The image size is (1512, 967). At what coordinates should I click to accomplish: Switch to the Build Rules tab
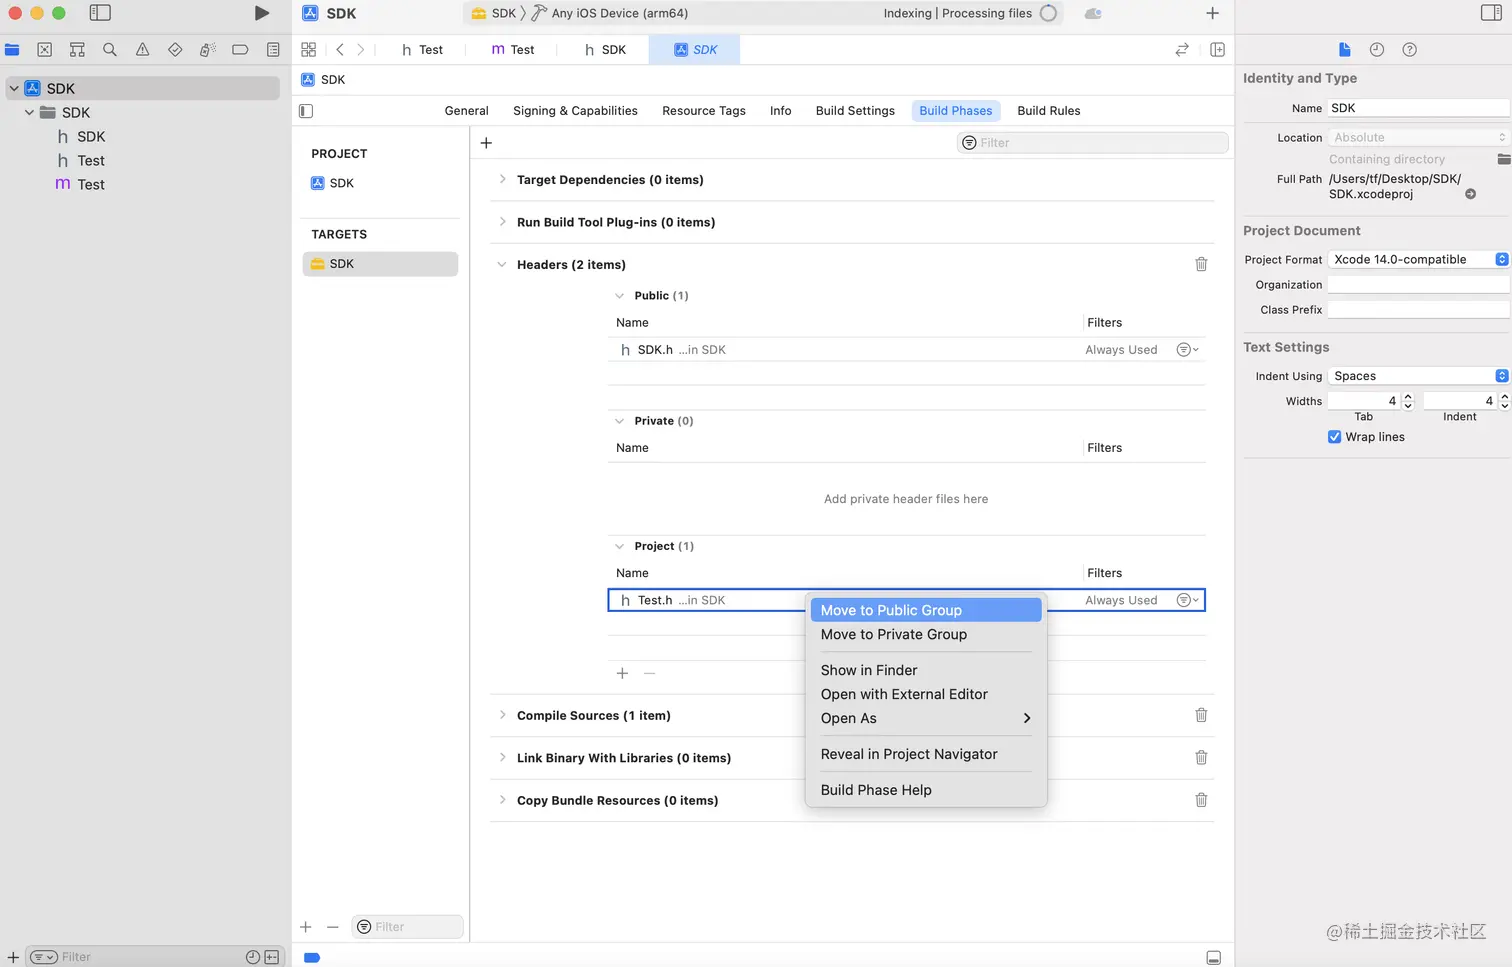(x=1049, y=111)
